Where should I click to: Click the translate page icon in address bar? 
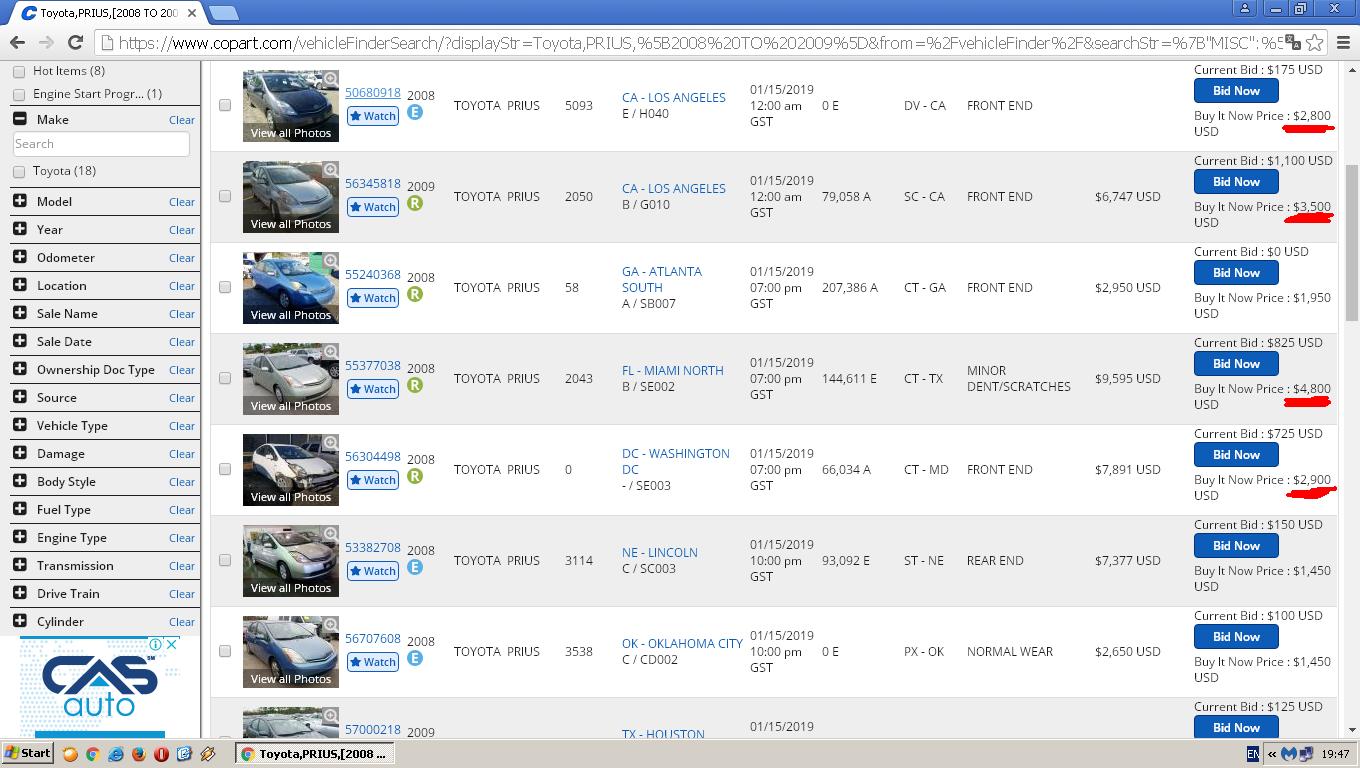1293,42
